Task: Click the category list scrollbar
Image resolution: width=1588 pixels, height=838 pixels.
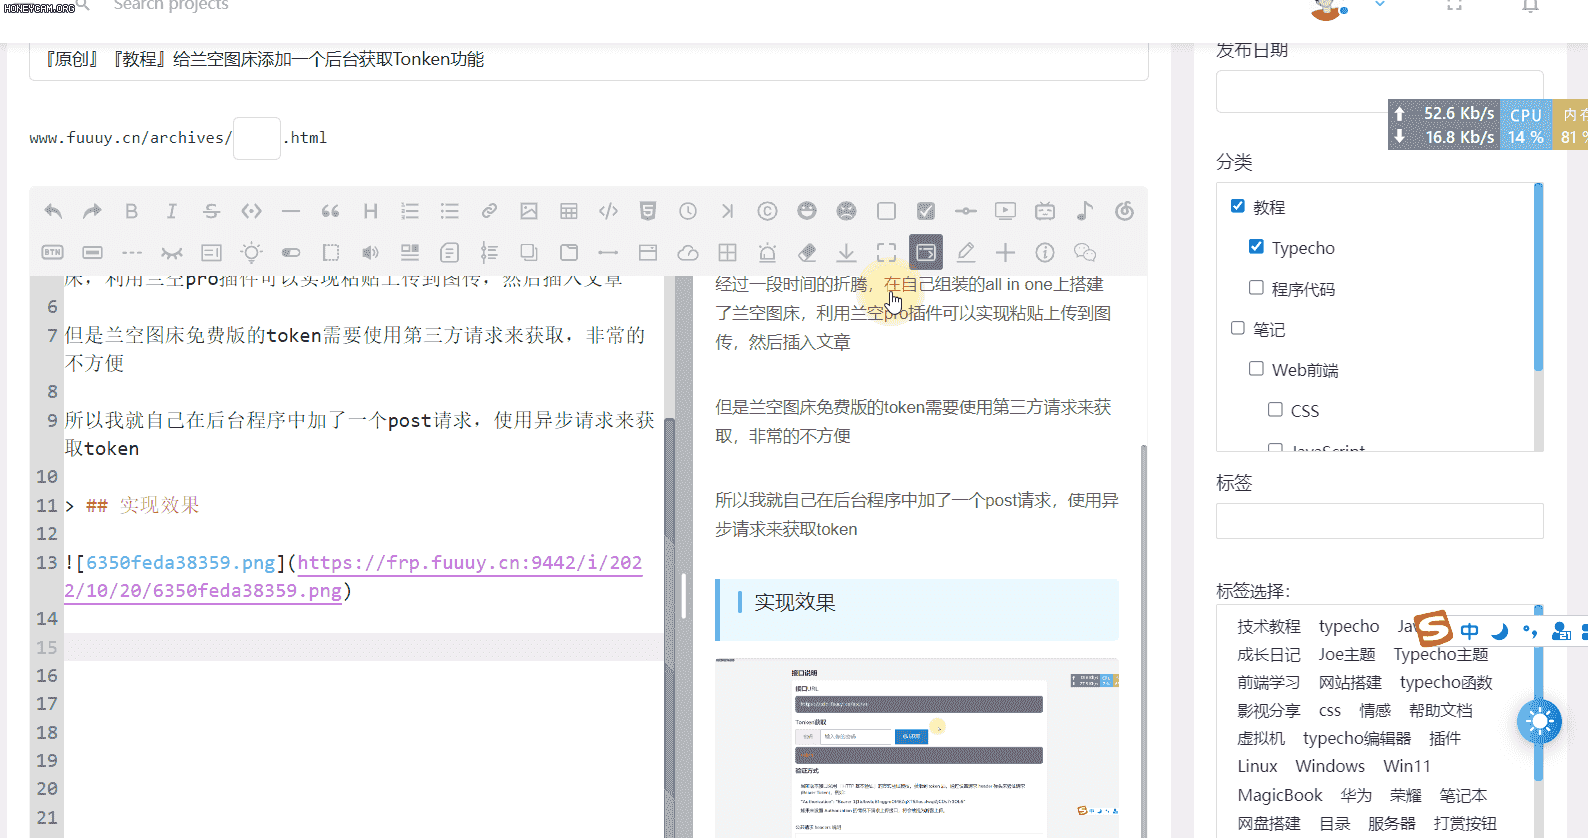Action: click(x=1538, y=280)
